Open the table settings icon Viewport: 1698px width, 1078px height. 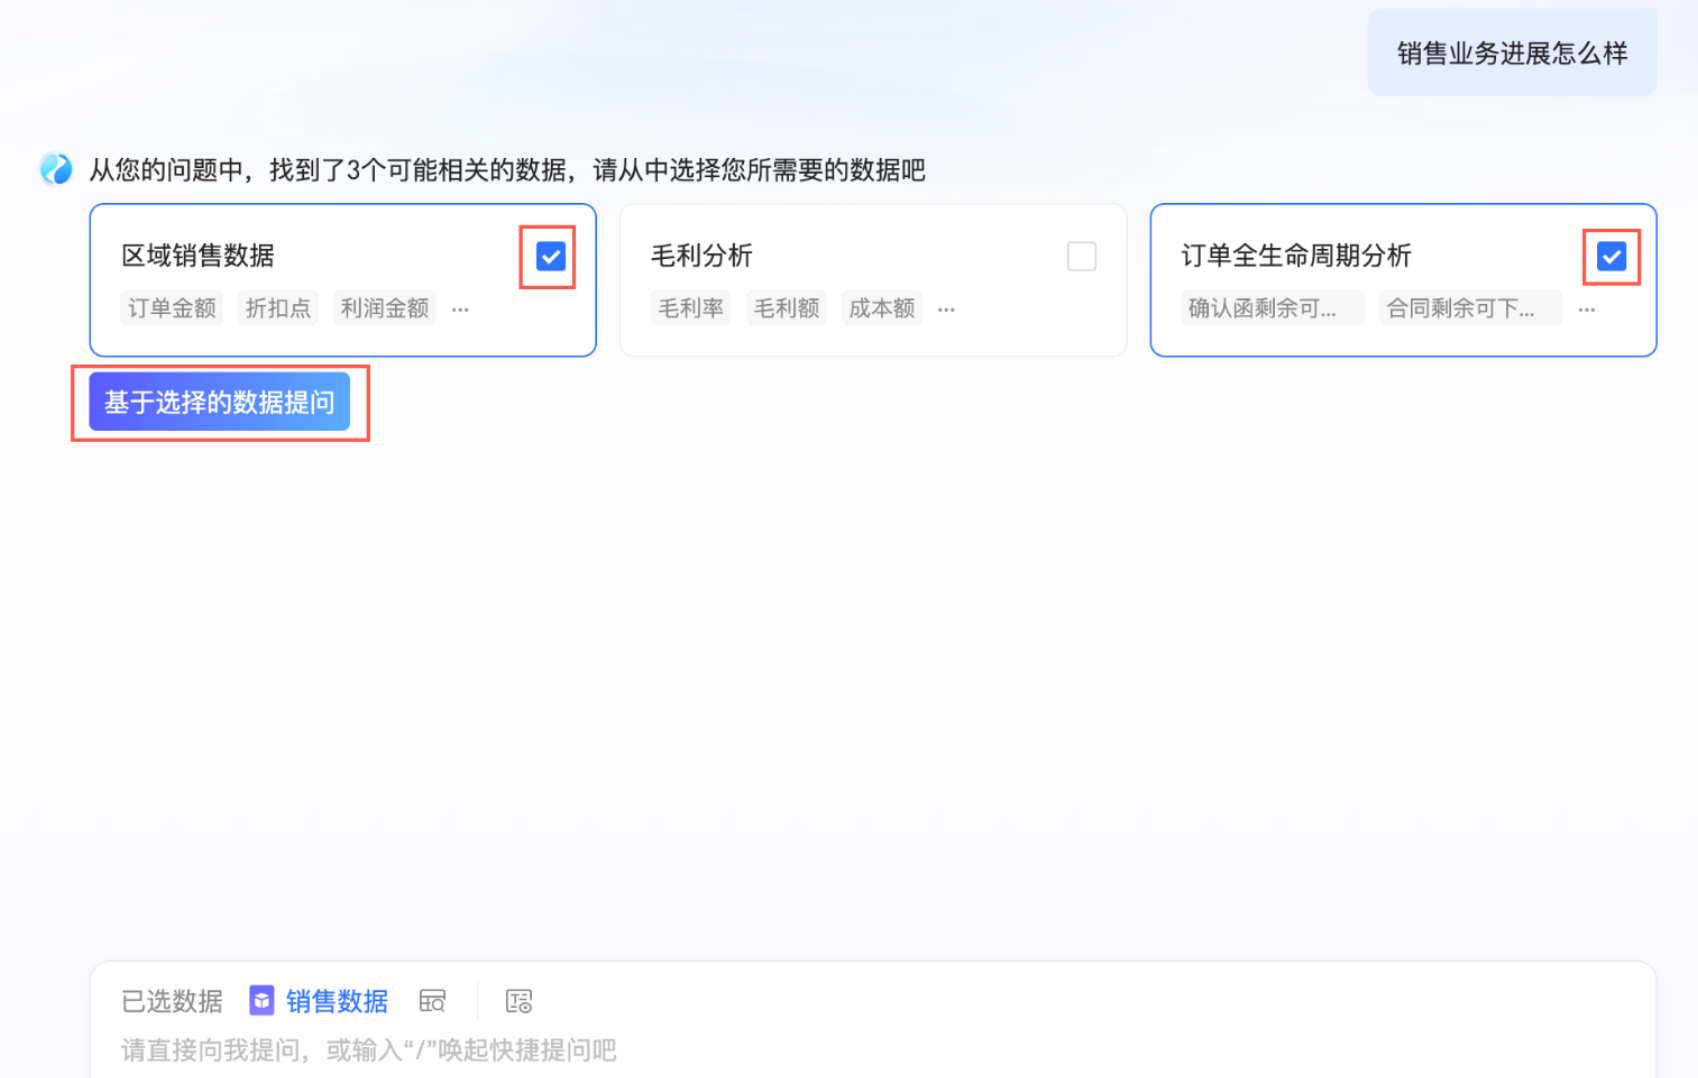519,1000
